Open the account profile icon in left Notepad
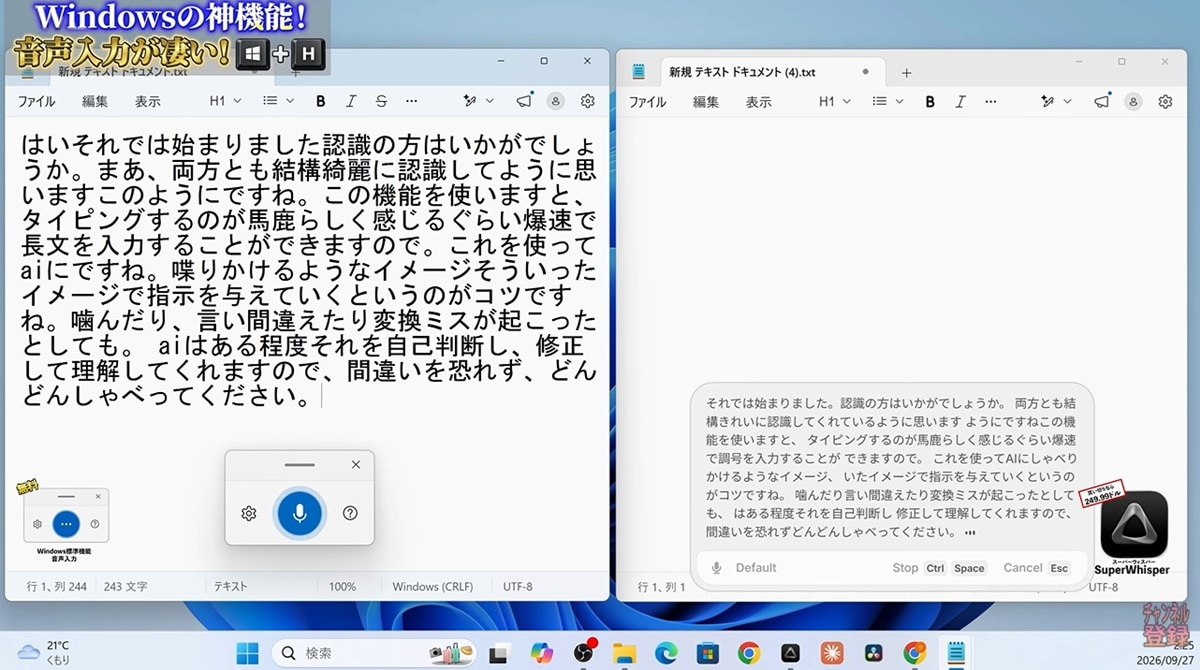 (x=556, y=101)
